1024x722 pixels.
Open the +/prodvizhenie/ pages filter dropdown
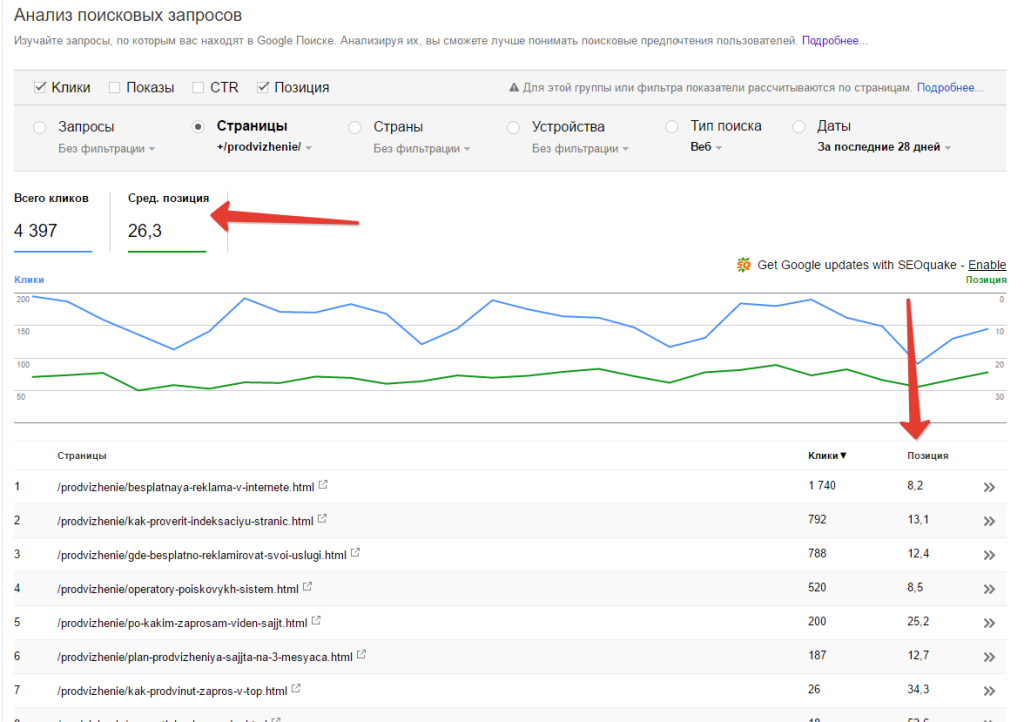tap(264, 147)
